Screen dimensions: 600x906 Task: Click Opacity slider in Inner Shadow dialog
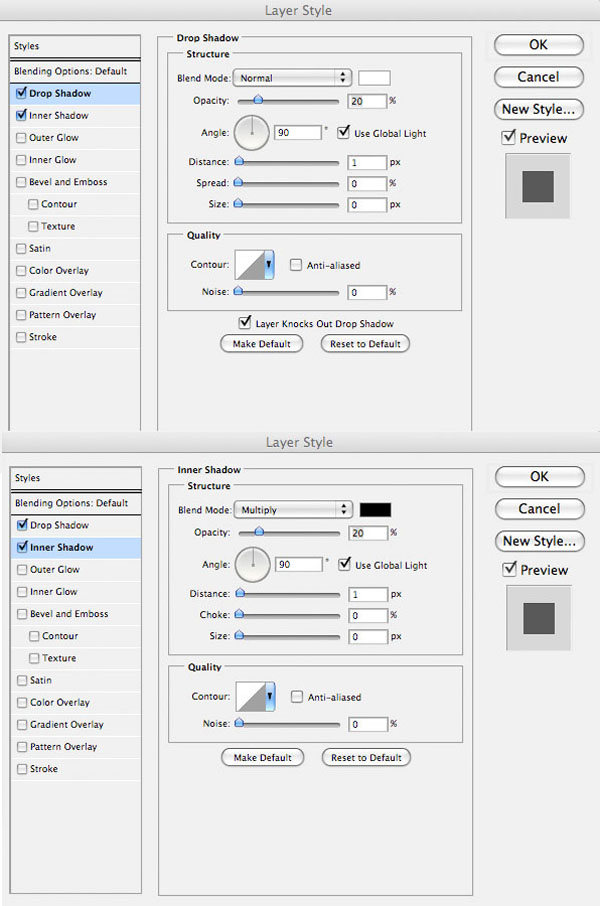pos(289,533)
